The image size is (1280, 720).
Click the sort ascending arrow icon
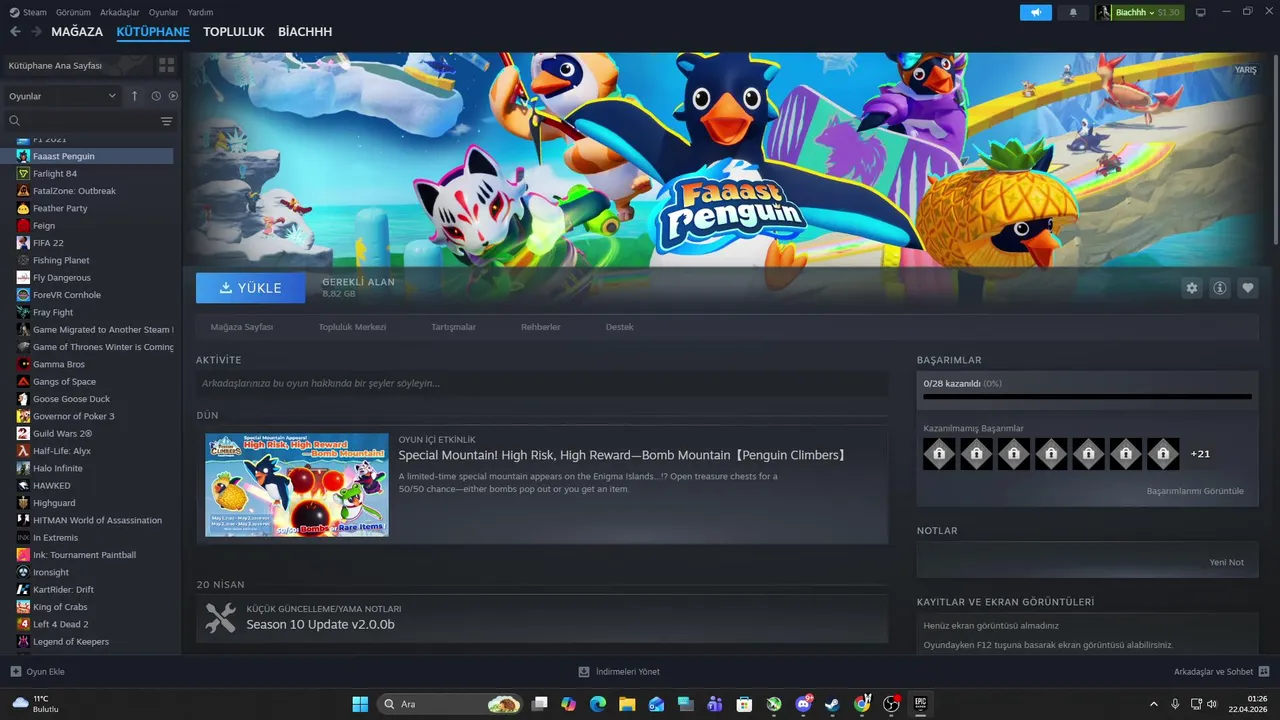[135, 96]
